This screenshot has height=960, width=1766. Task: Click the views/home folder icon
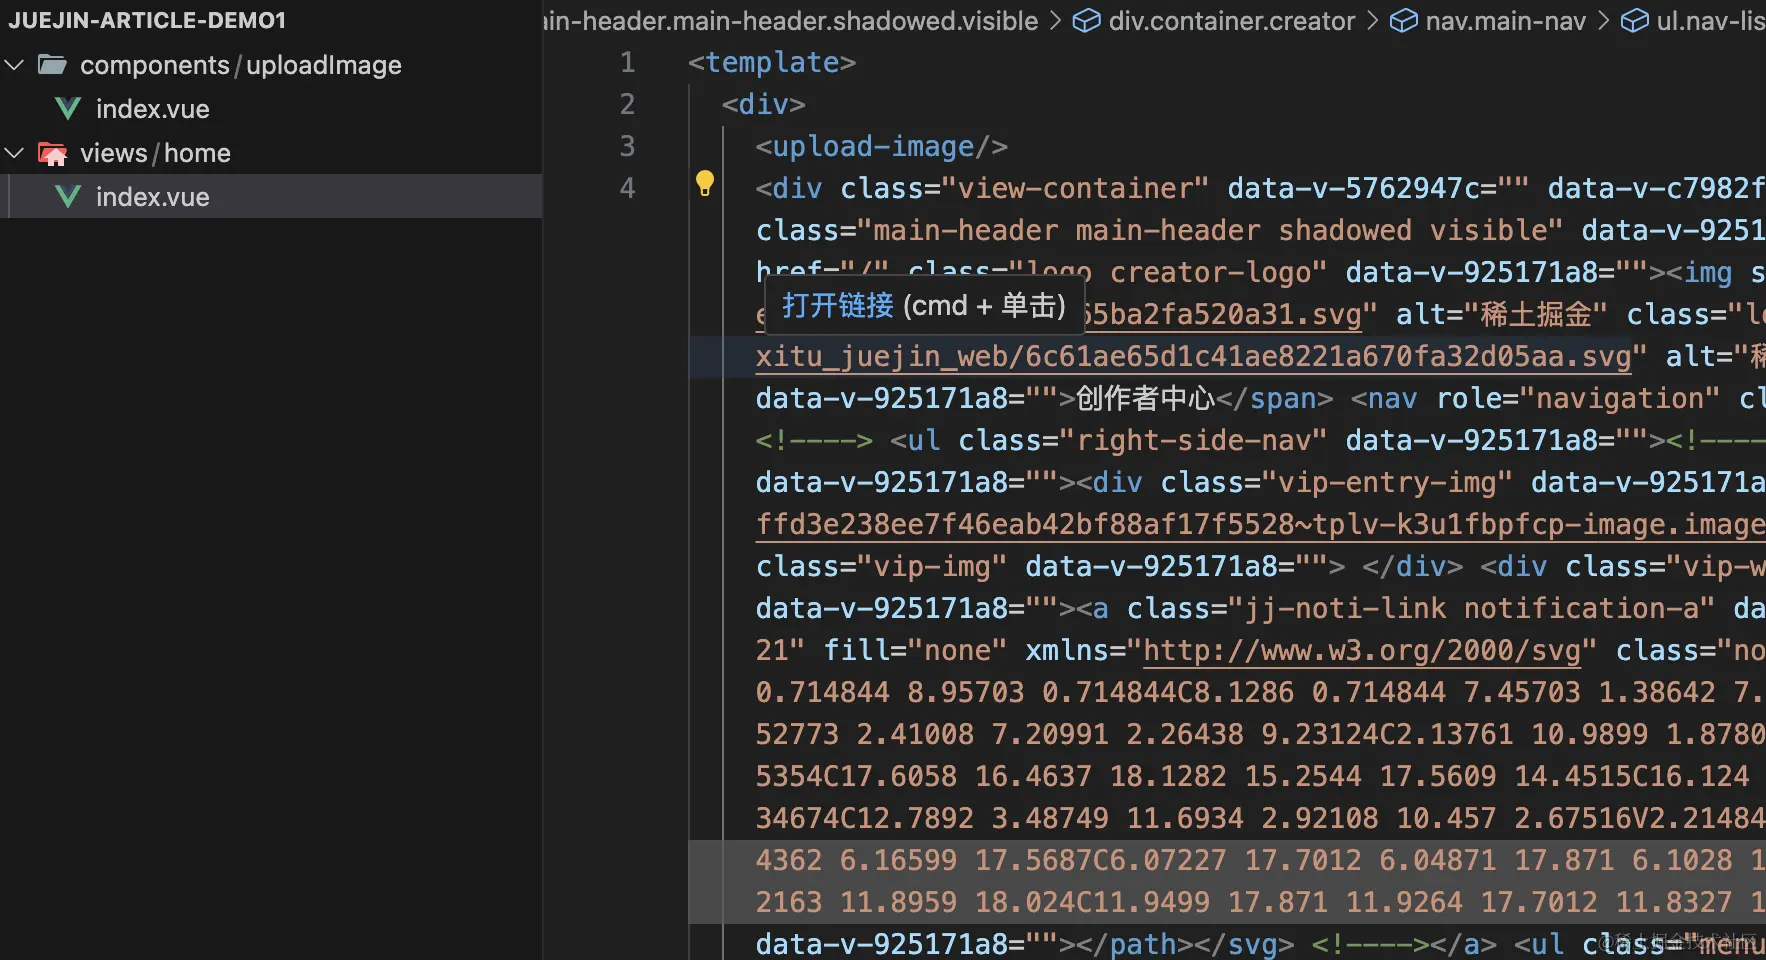52,153
